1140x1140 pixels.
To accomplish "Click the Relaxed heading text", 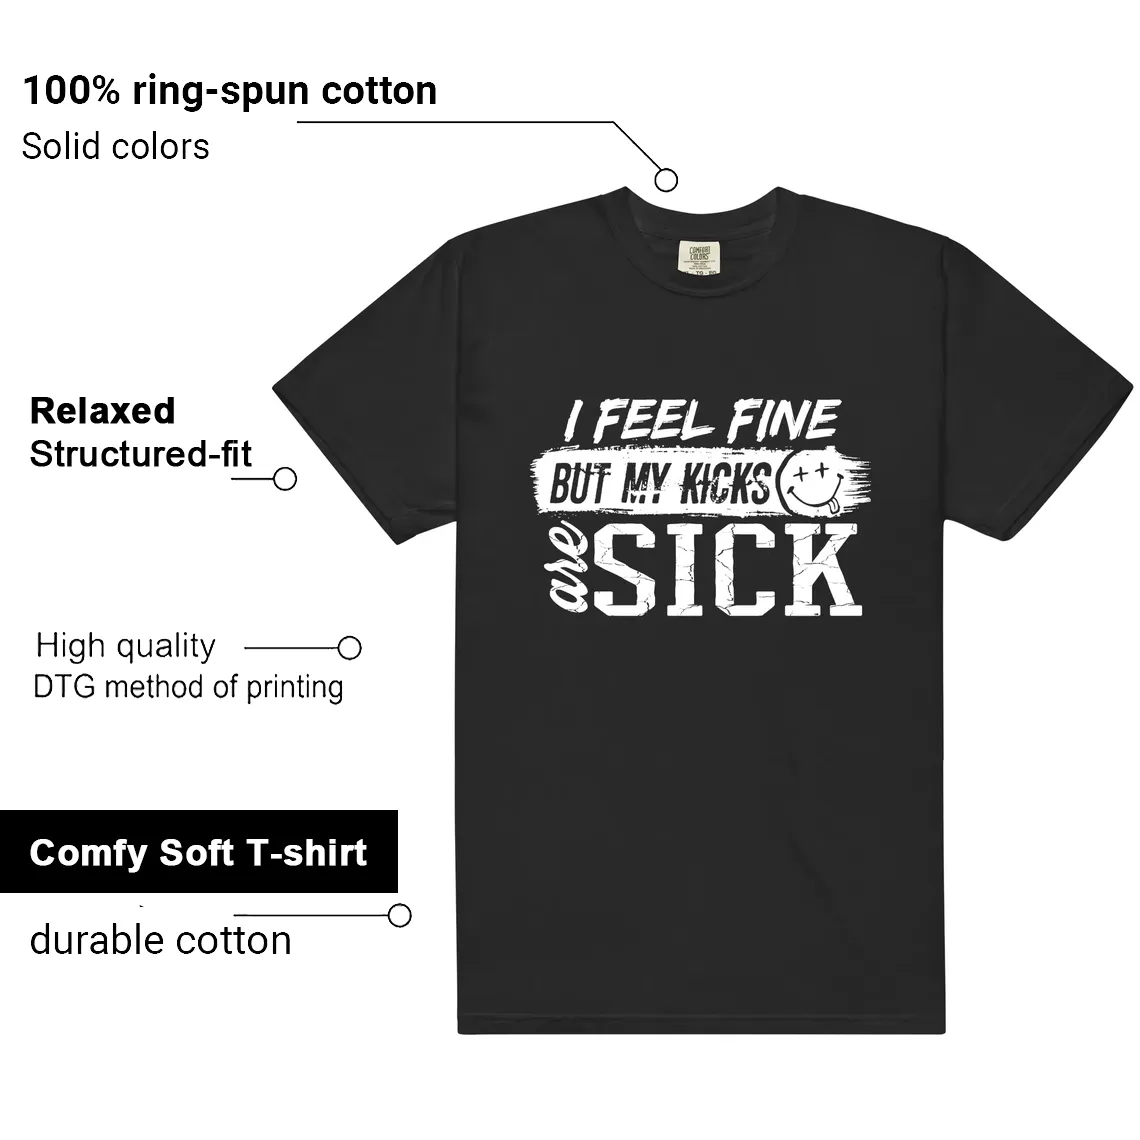I will [103, 411].
